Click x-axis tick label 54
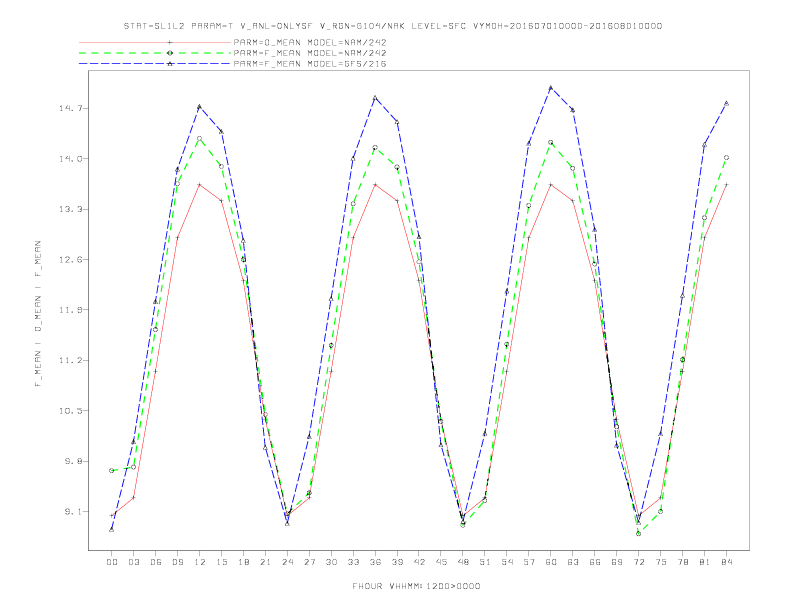This screenshot has width=792, height=612. click(x=507, y=562)
